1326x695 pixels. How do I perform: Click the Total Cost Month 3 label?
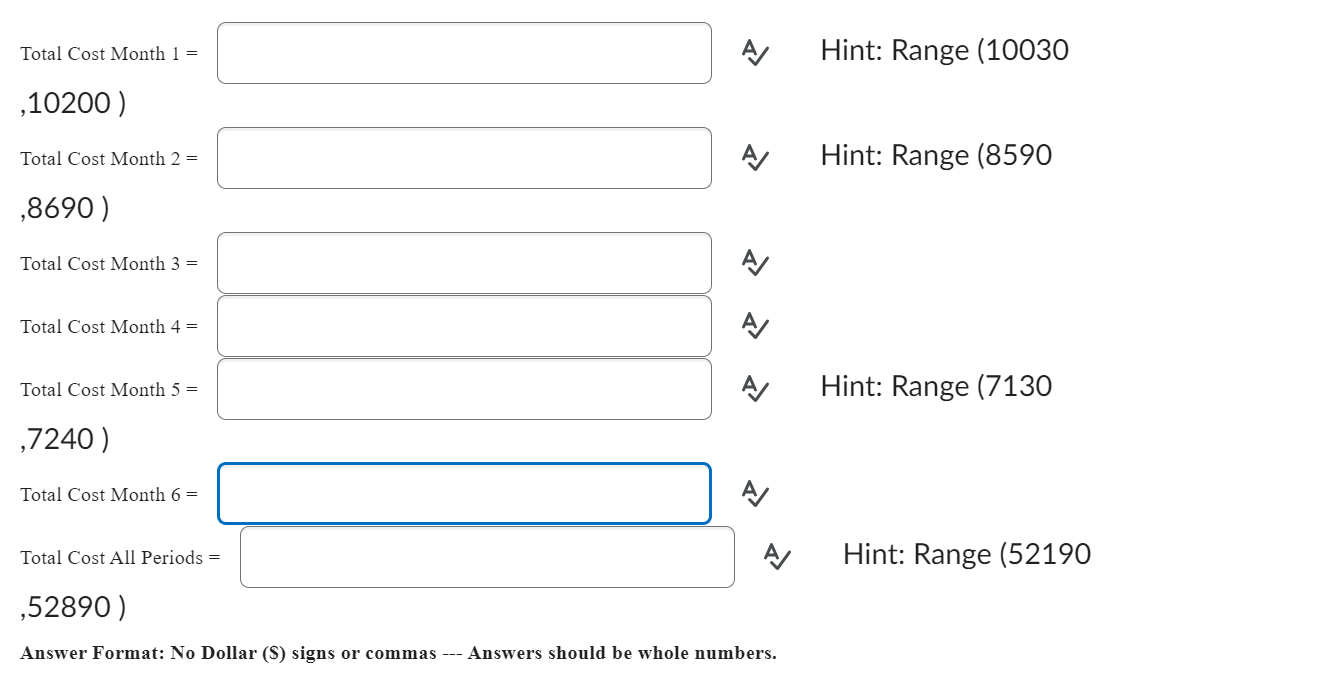(105, 263)
